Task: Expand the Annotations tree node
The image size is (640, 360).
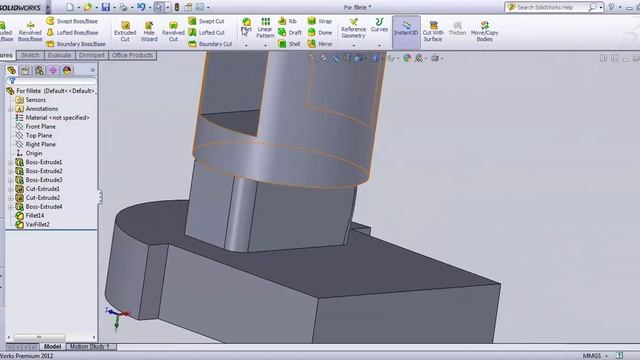Action: [10, 109]
